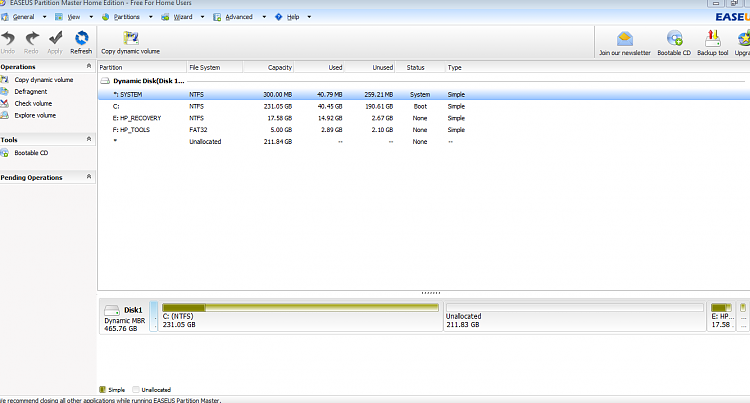Expand View menu dropdown arrow

point(91,17)
